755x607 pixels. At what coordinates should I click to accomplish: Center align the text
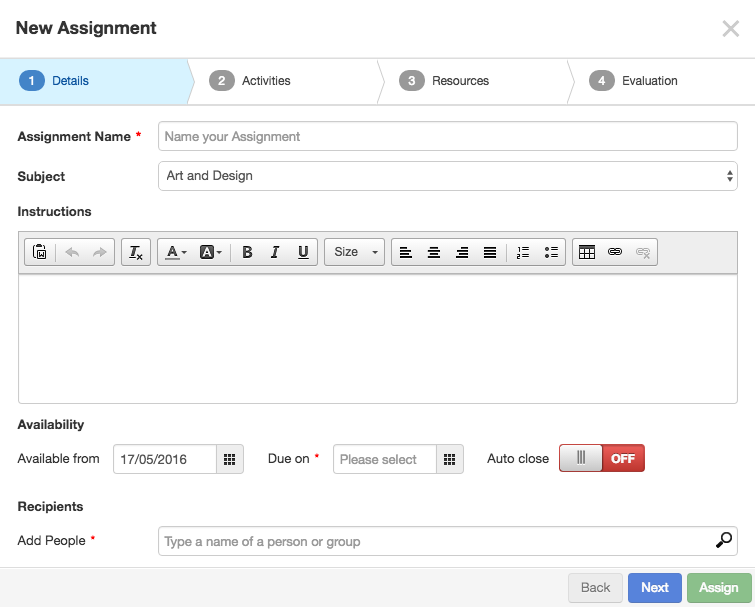pos(434,252)
